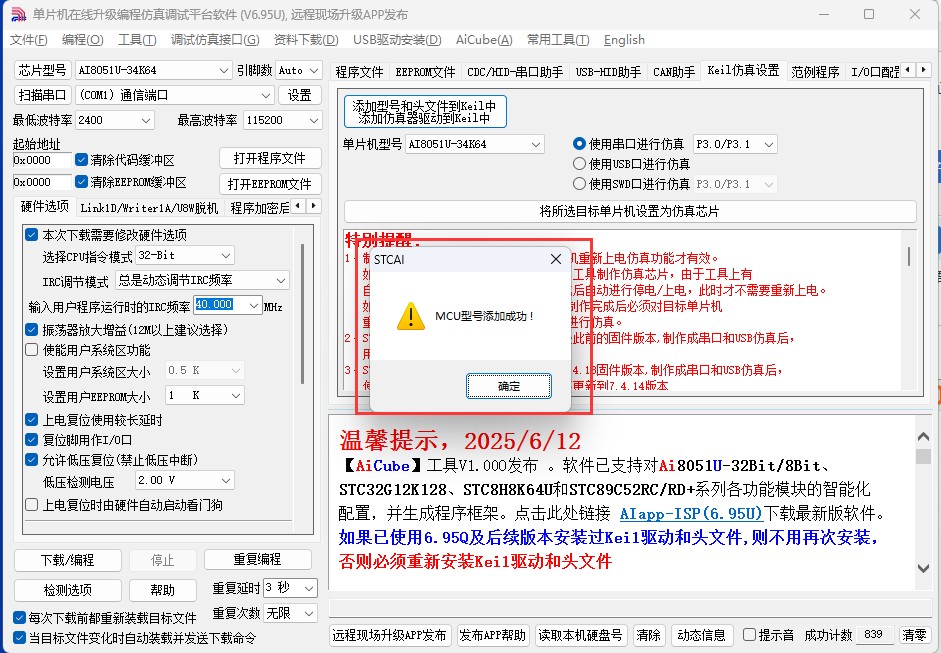The image size is (941, 653).
Task: Click the app logo icon in title bar
Action: click(x=19, y=14)
